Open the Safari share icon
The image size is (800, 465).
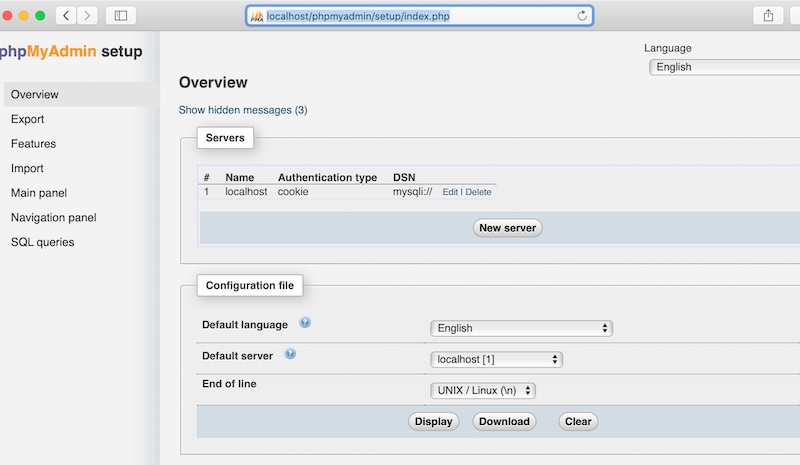768,16
